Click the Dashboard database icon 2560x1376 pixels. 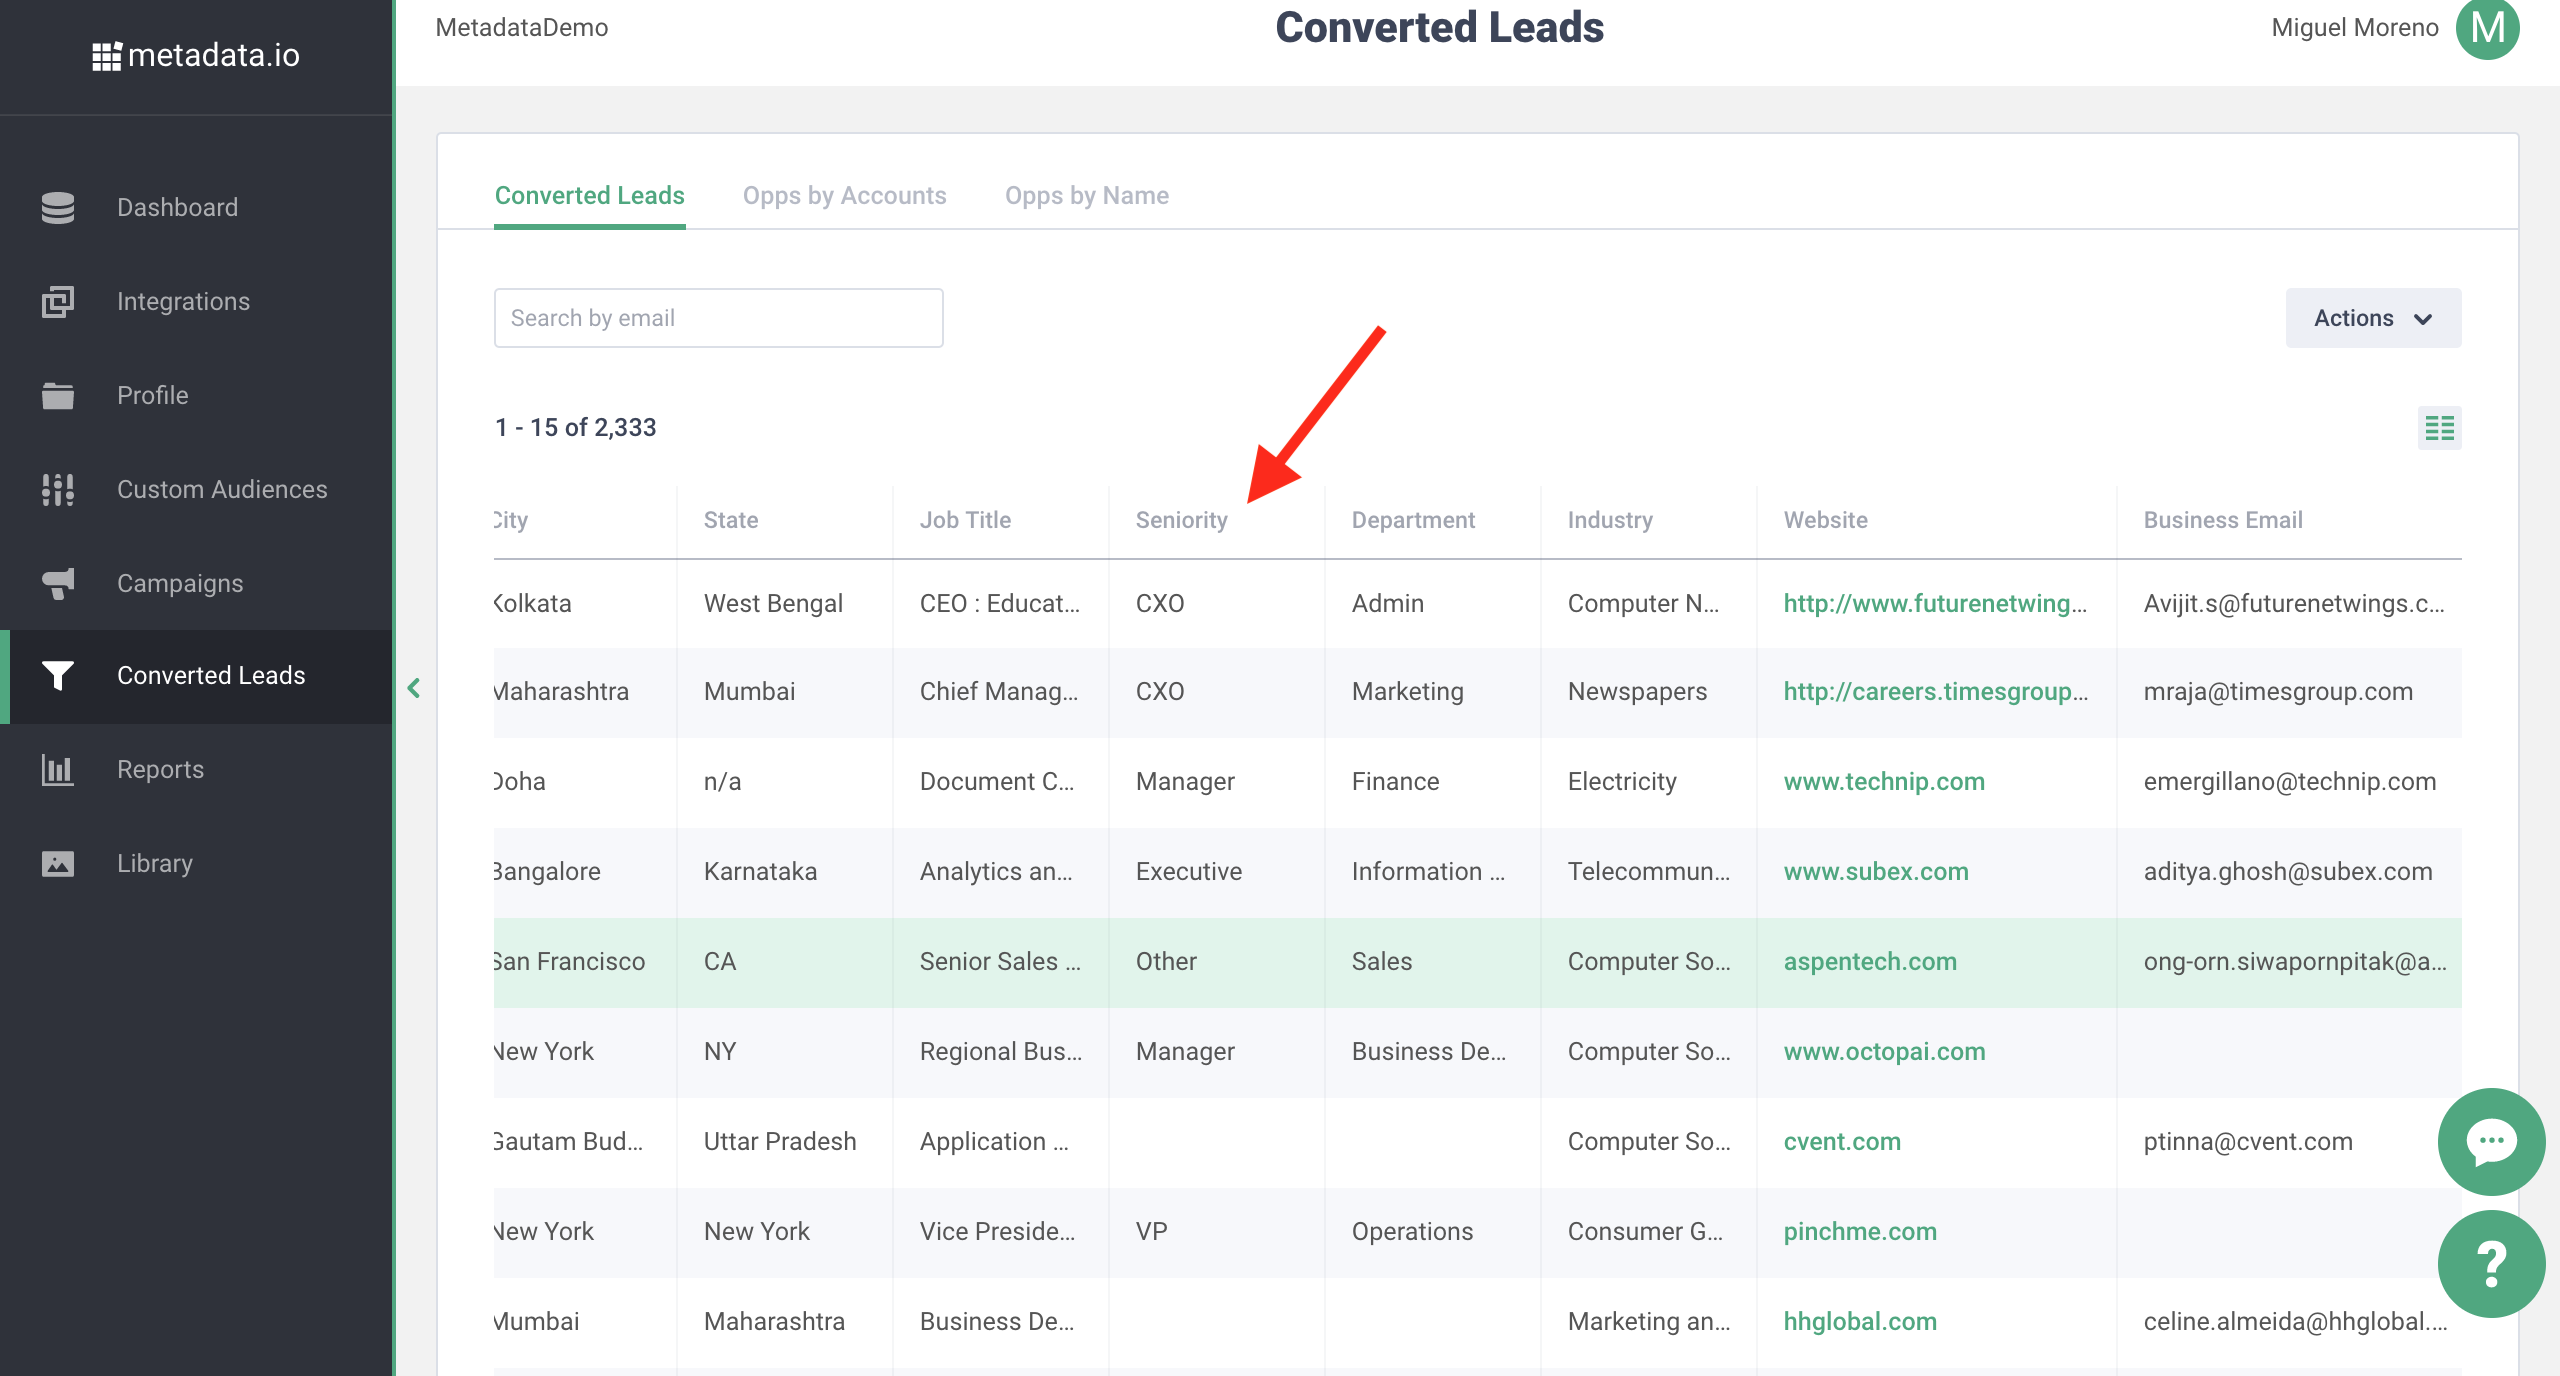click(x=58, y=207)
